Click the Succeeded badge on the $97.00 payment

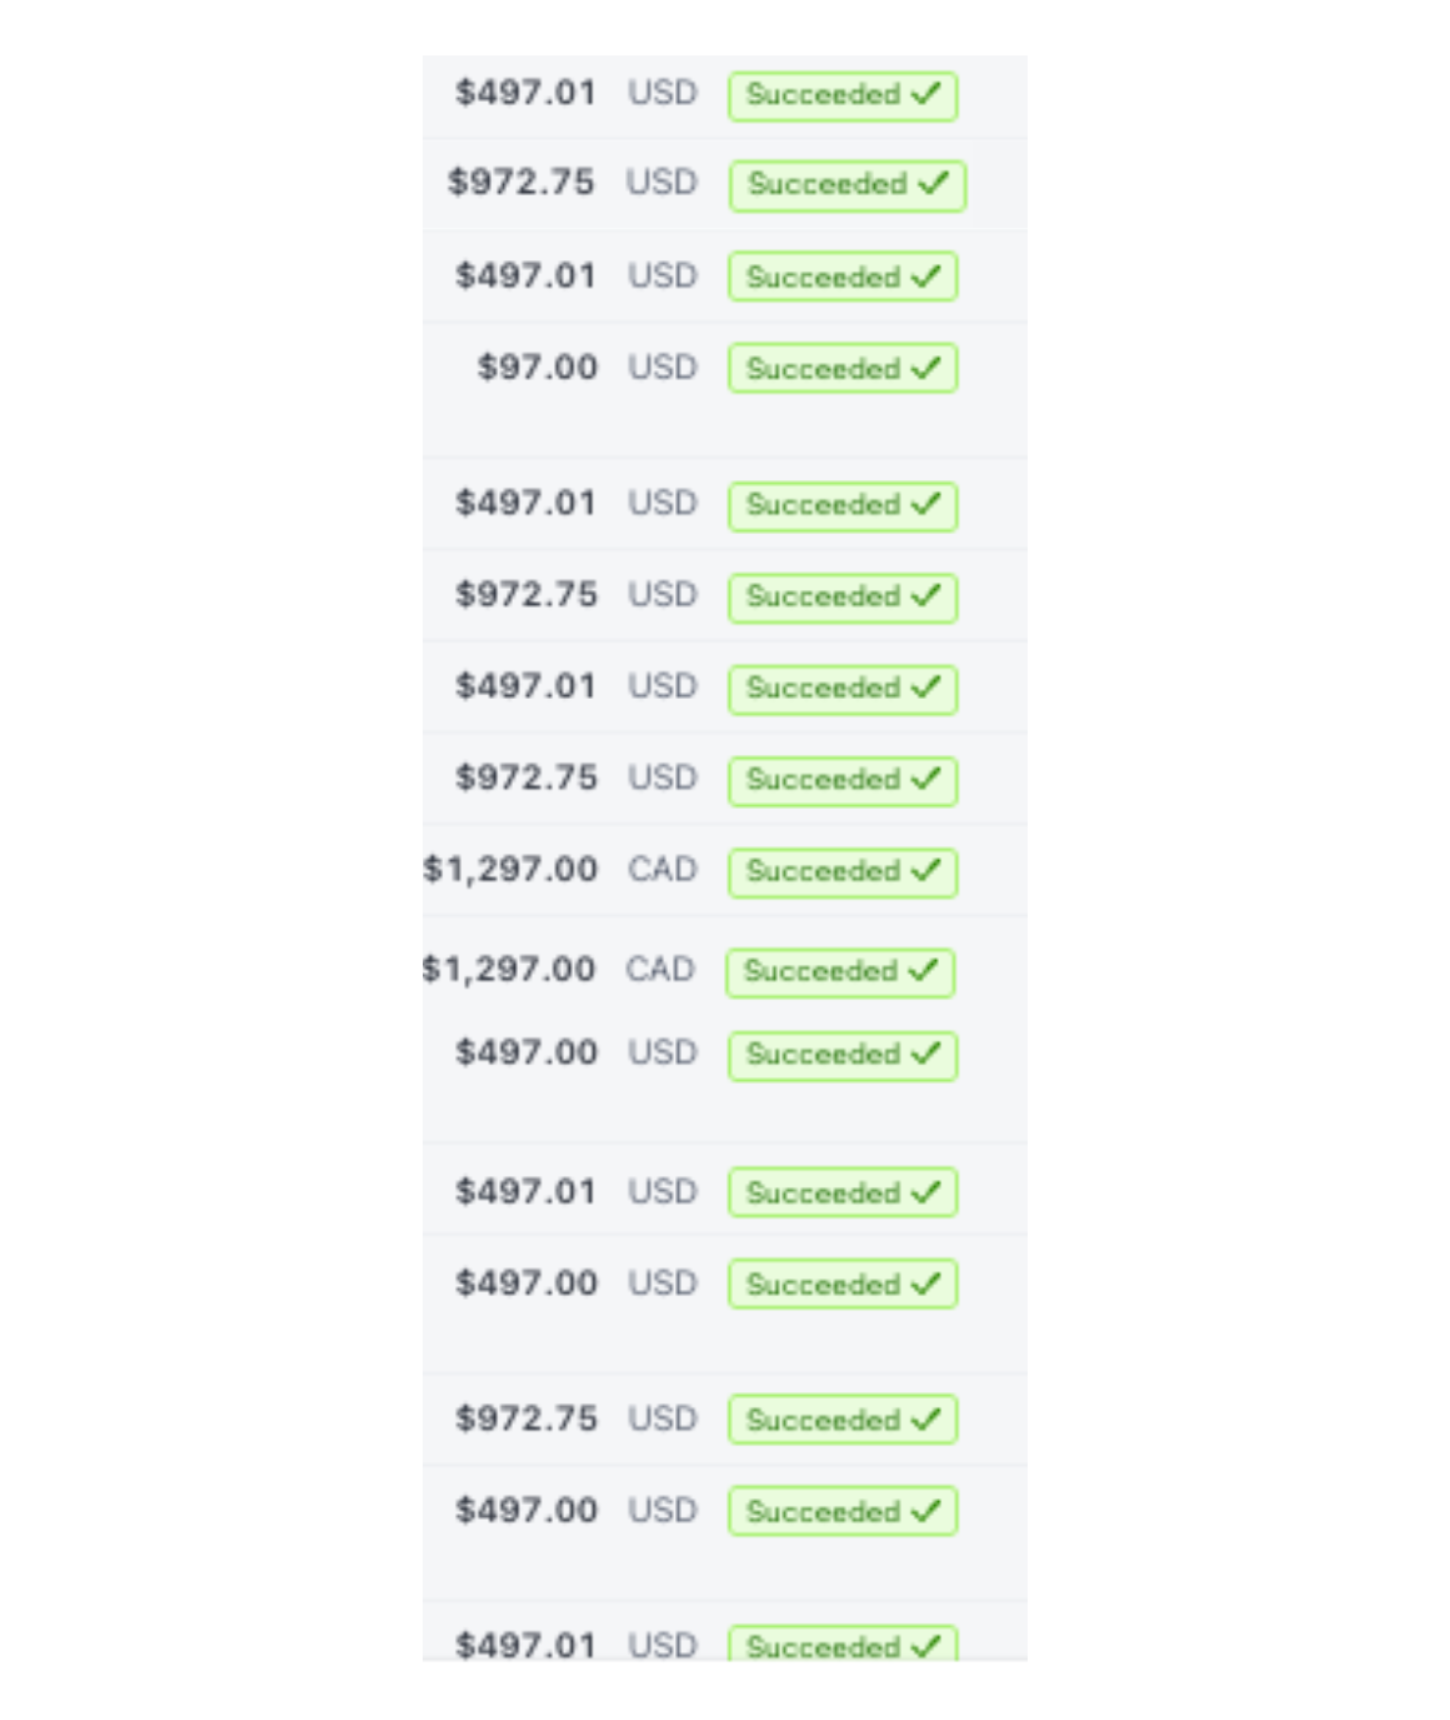tap(842, 368)
